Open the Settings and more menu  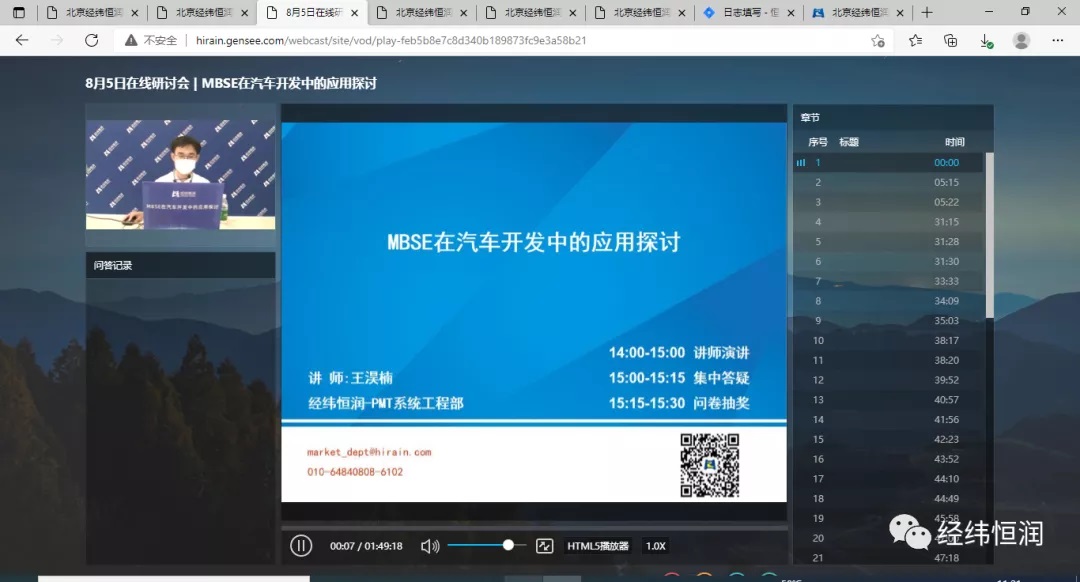pos(1058,41)
